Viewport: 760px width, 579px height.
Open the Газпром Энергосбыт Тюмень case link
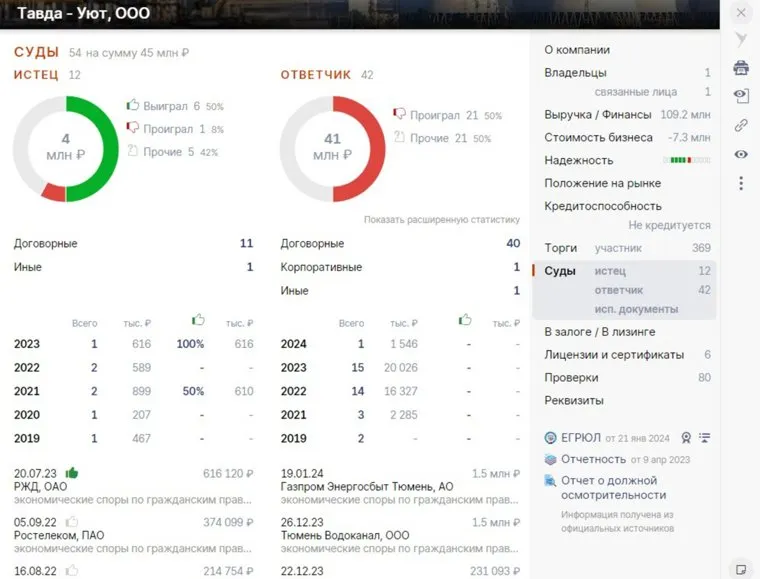[x=367, y=487]
